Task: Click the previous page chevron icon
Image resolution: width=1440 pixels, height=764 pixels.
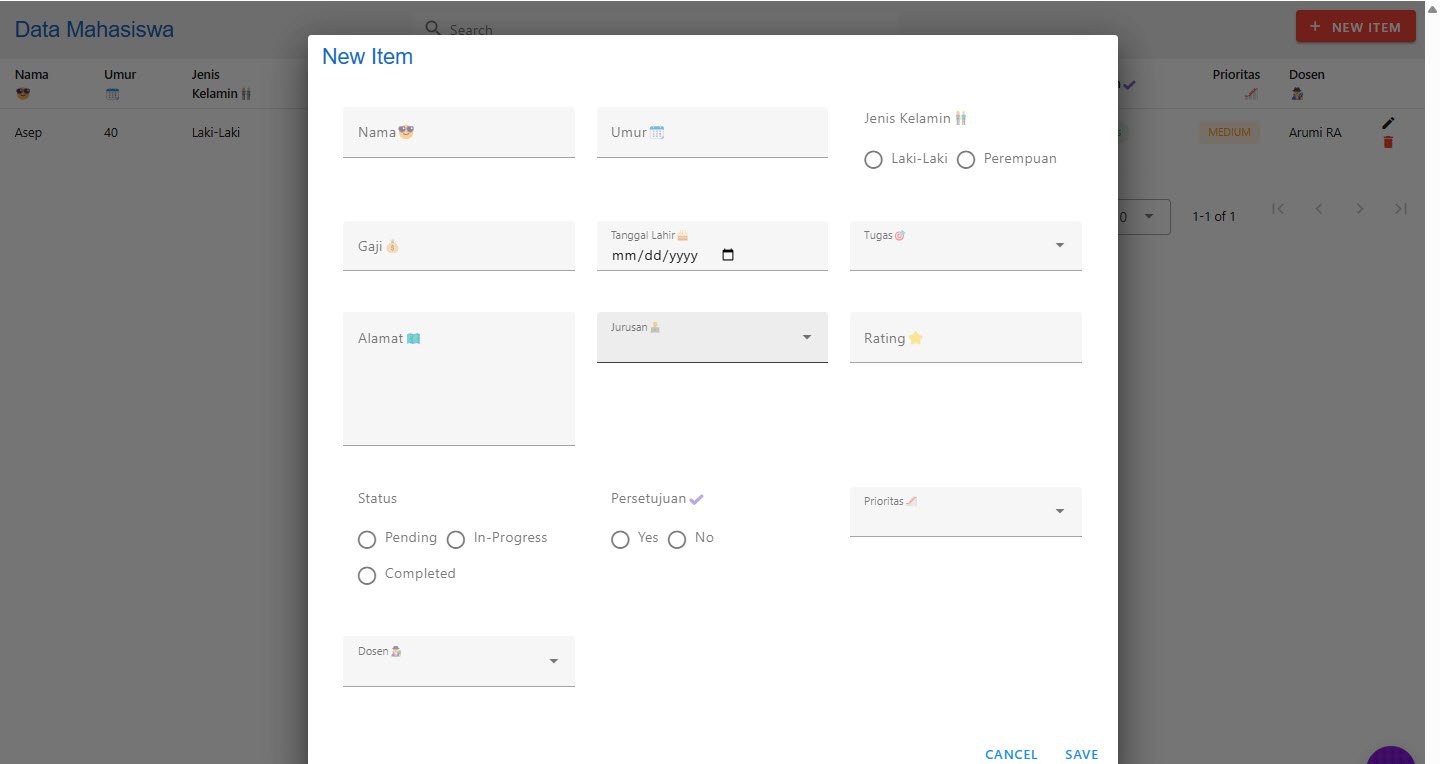Action: pyautogui.click(x=1319, y=209)
